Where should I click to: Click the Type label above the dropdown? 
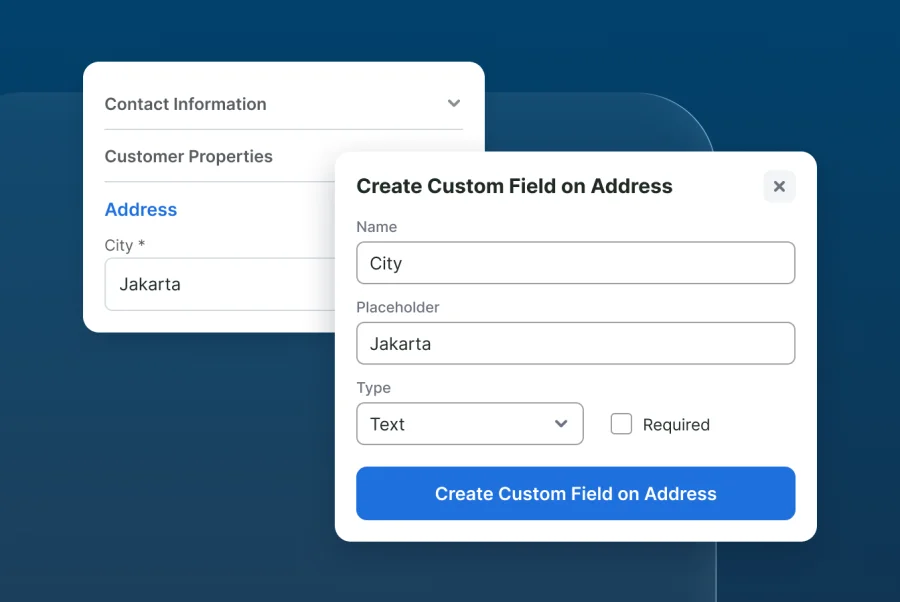374,388
